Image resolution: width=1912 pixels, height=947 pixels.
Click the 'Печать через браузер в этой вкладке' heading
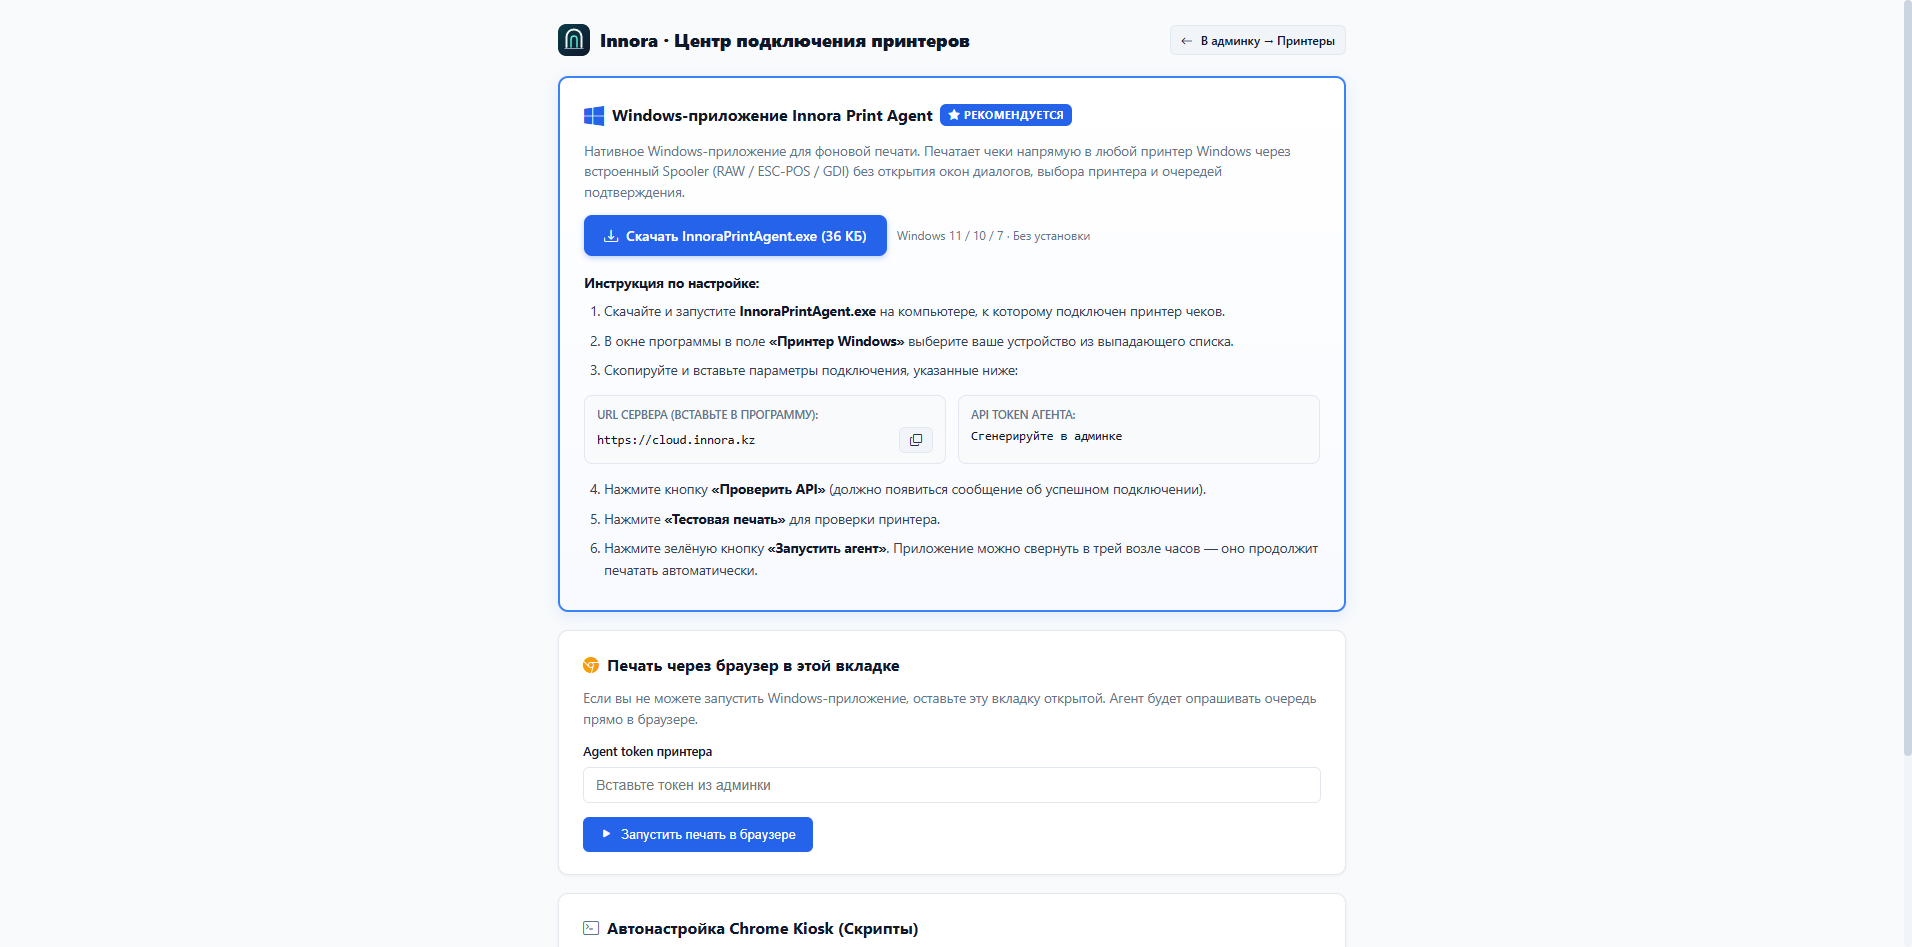click(x=753, y=666)
